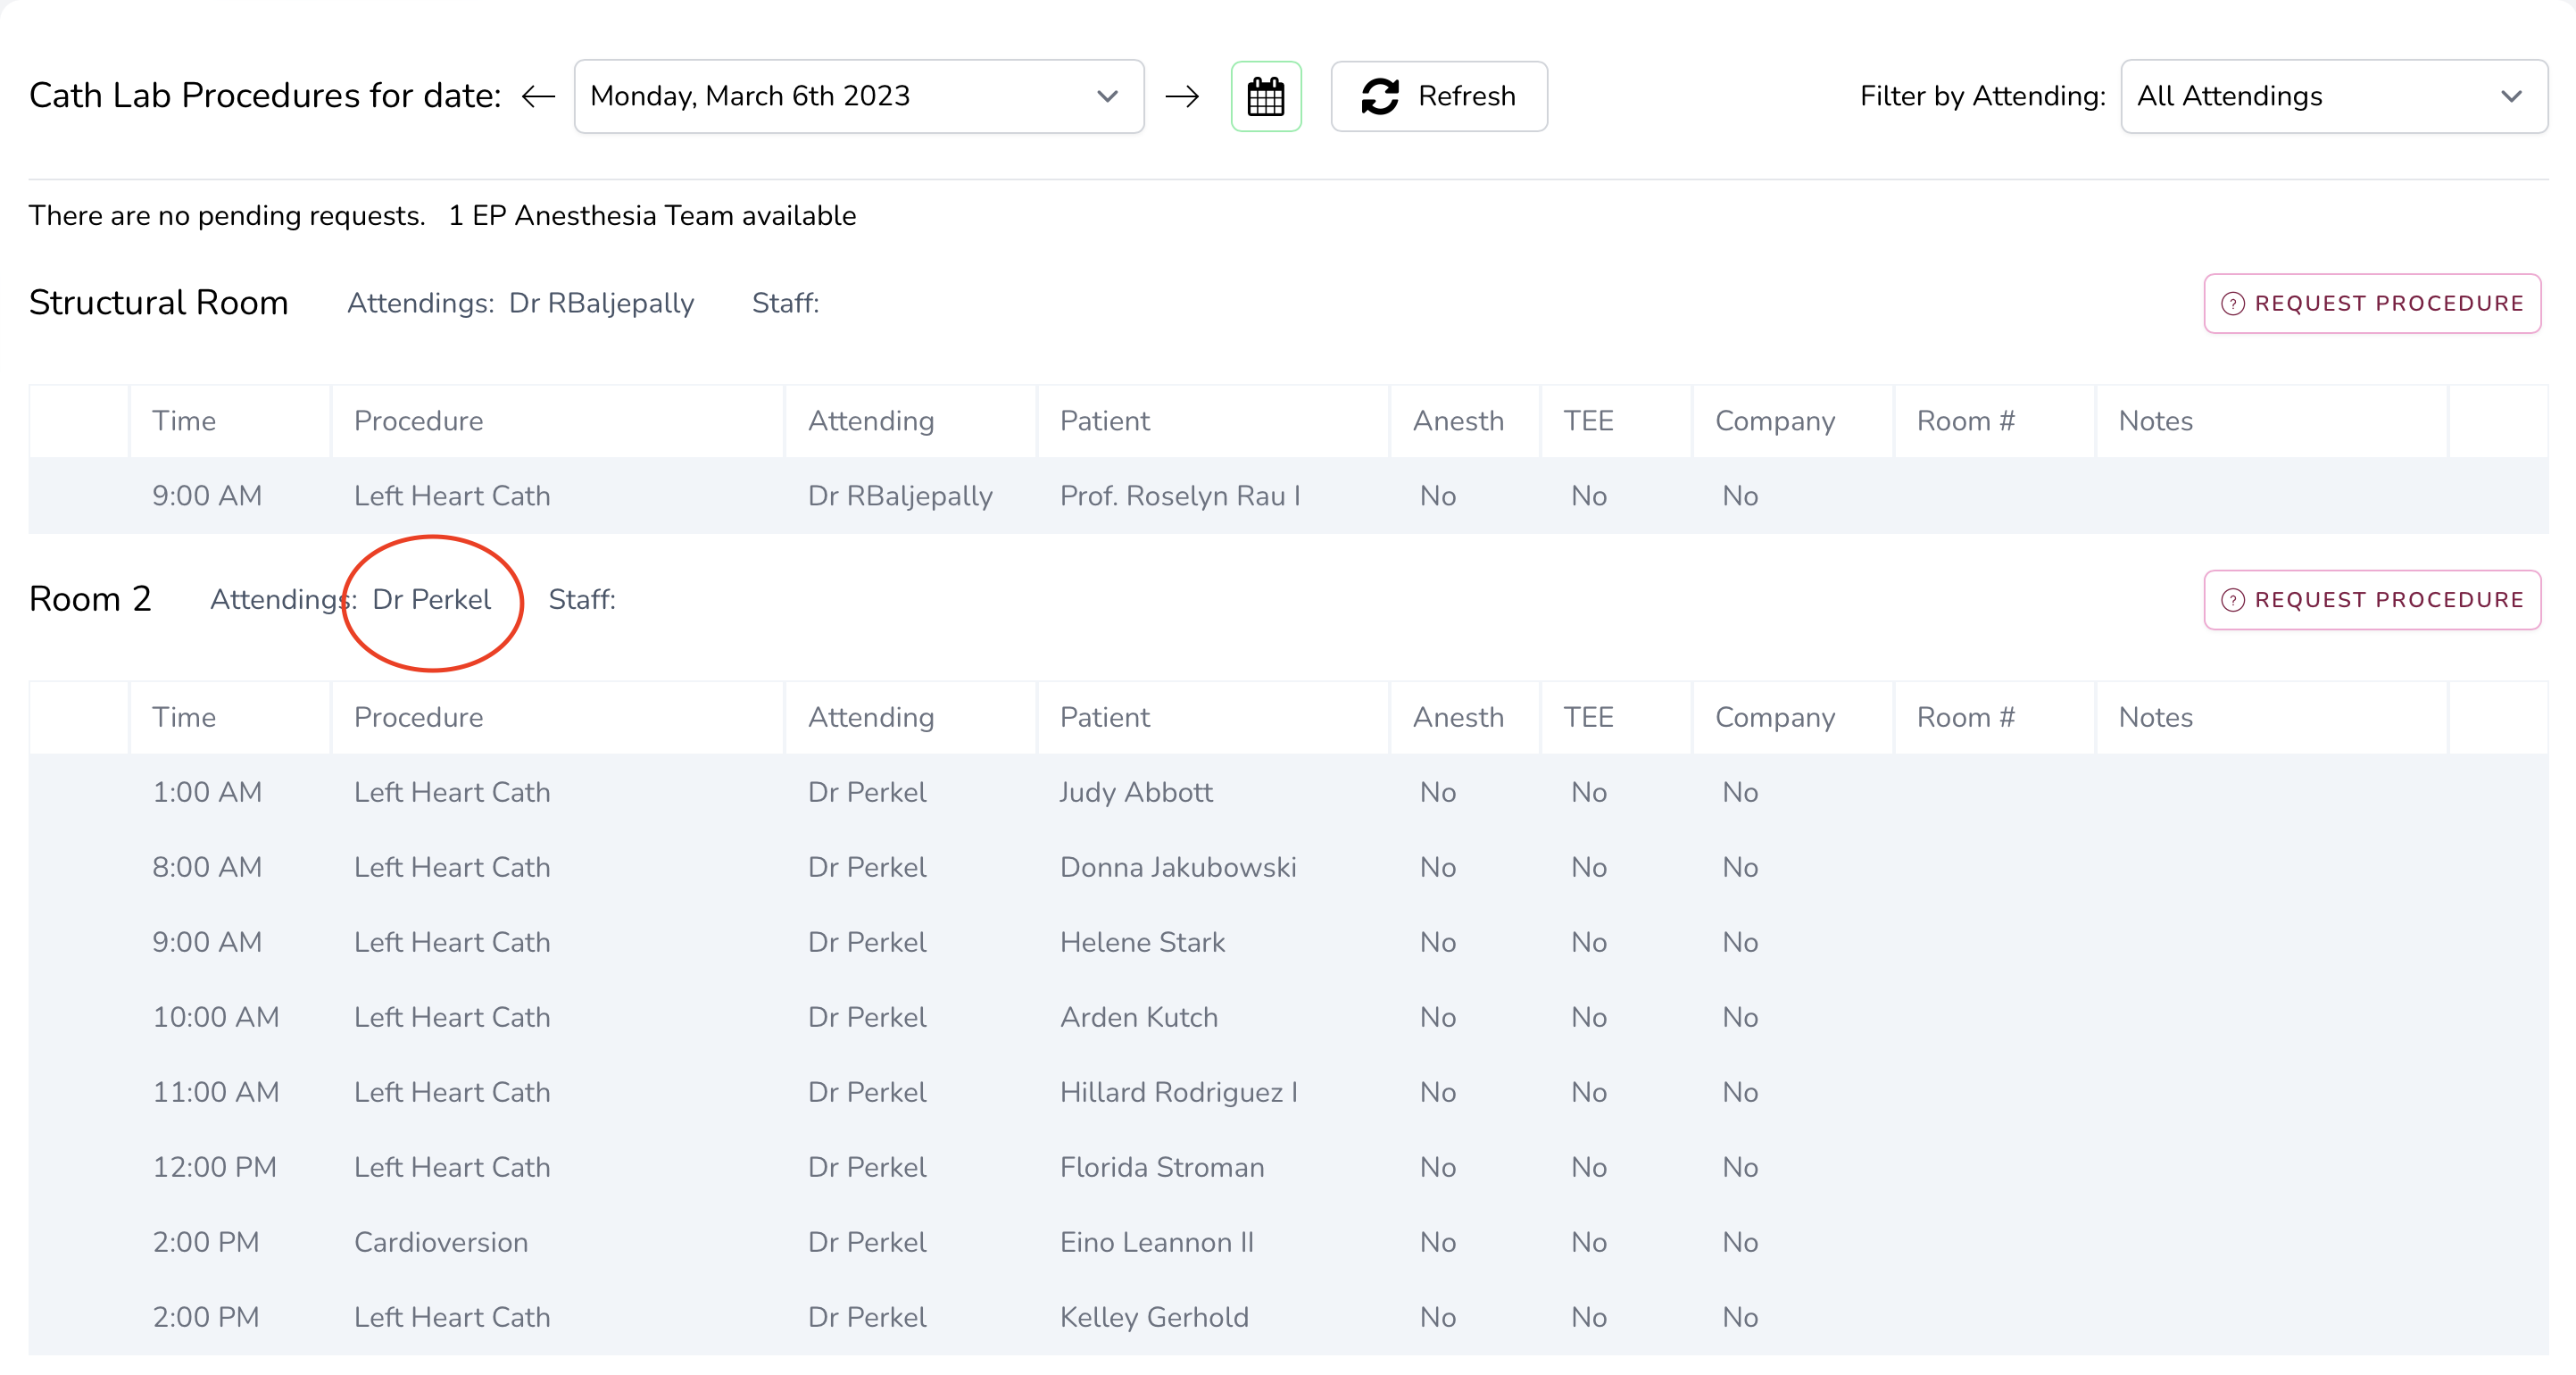Select the 2:00 PM Cardioversion procedure
This screenshot has width=2576, height=1375.
point(440,1241)
